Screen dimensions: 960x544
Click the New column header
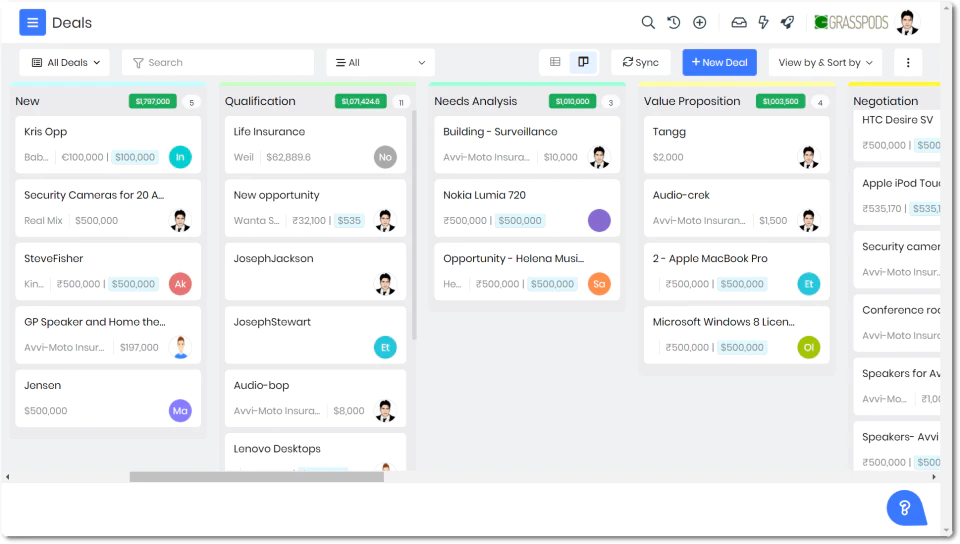(28, 101)
